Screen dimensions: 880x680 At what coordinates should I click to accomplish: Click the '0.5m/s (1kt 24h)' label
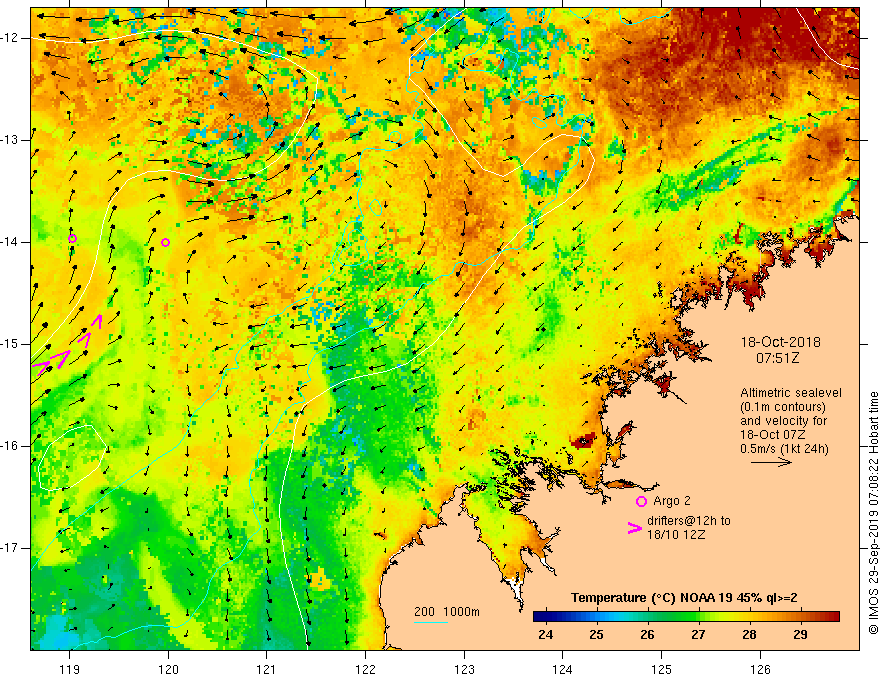(784, 449)
